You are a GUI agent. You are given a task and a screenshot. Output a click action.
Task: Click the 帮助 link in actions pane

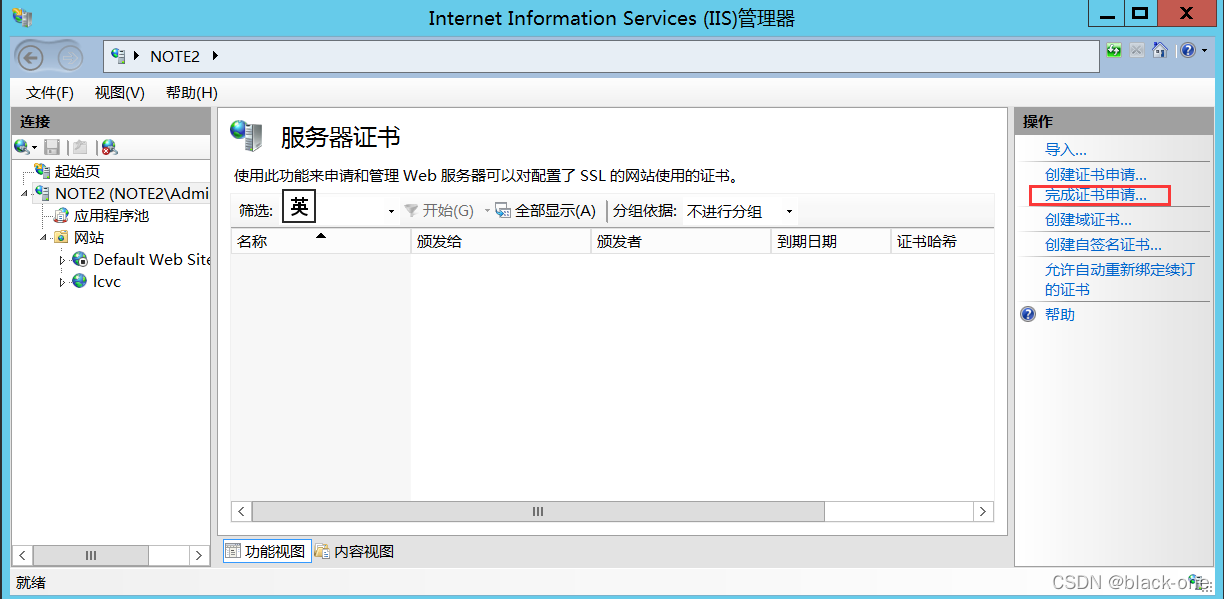[x=1060, y=314]
